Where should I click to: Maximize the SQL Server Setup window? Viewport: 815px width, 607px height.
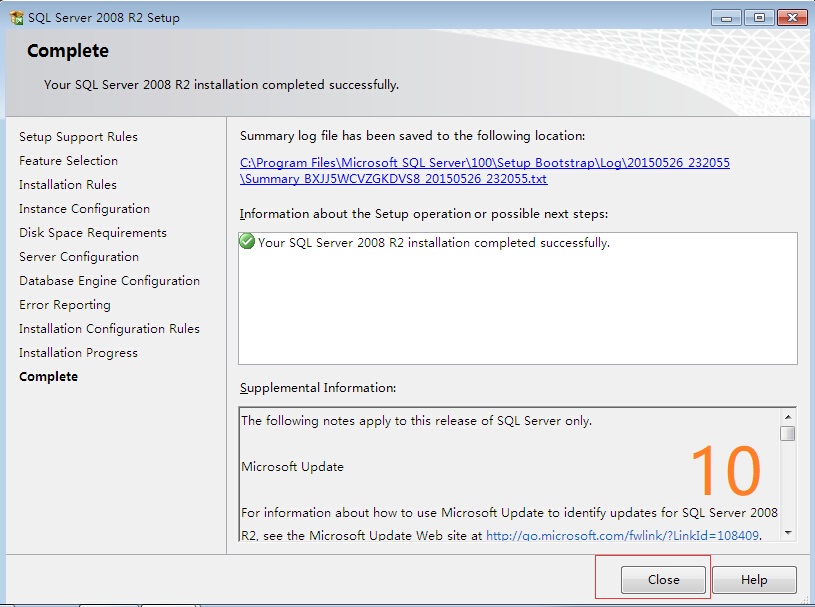(759, 17)
